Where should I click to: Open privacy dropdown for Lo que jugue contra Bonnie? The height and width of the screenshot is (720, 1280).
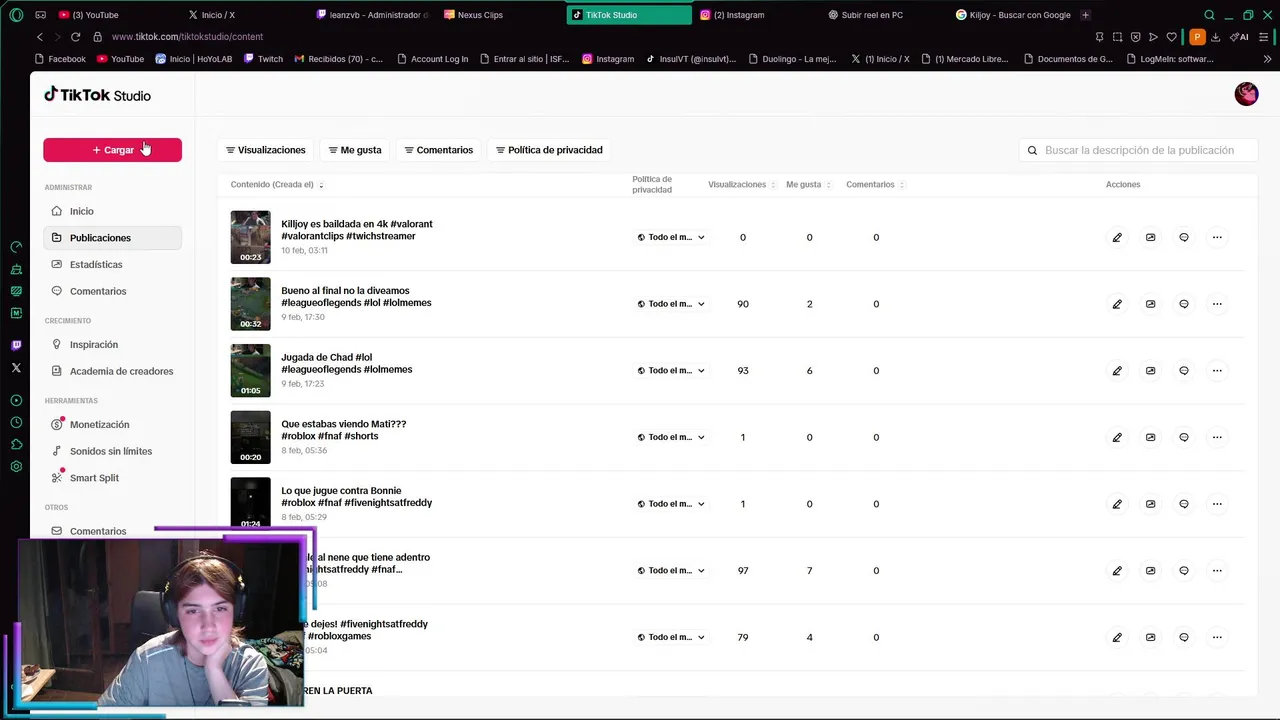tap(671, 504)
